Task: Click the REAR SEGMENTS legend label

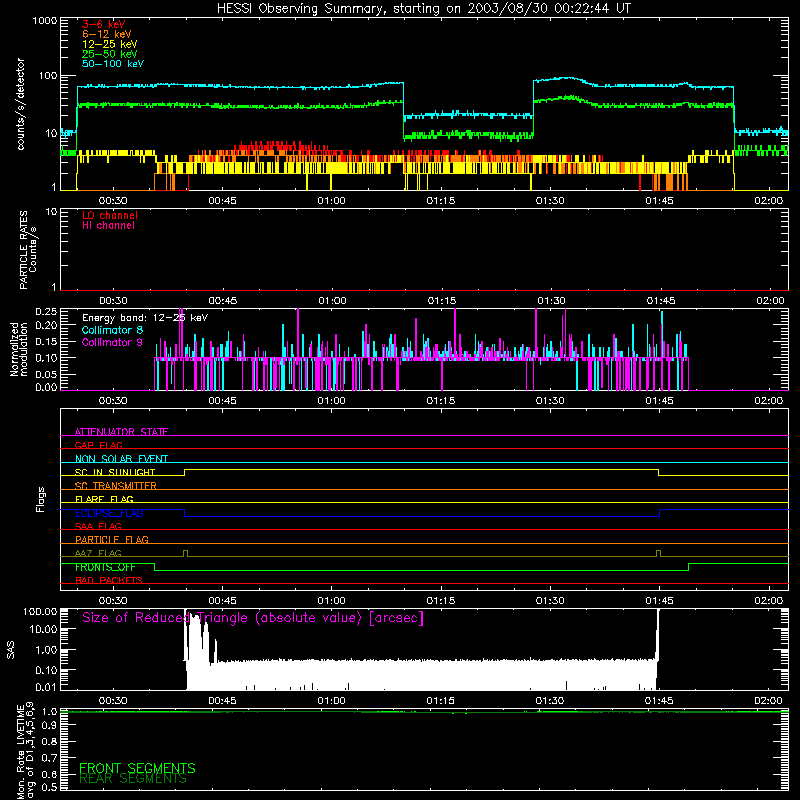Action: [133, 779]
